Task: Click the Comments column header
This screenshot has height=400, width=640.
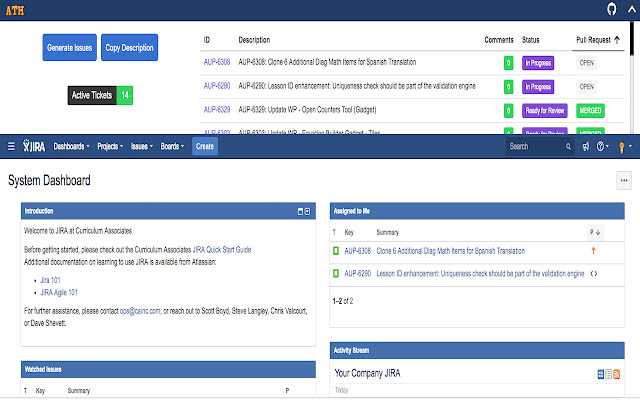Action: click(x=498, y=40)
